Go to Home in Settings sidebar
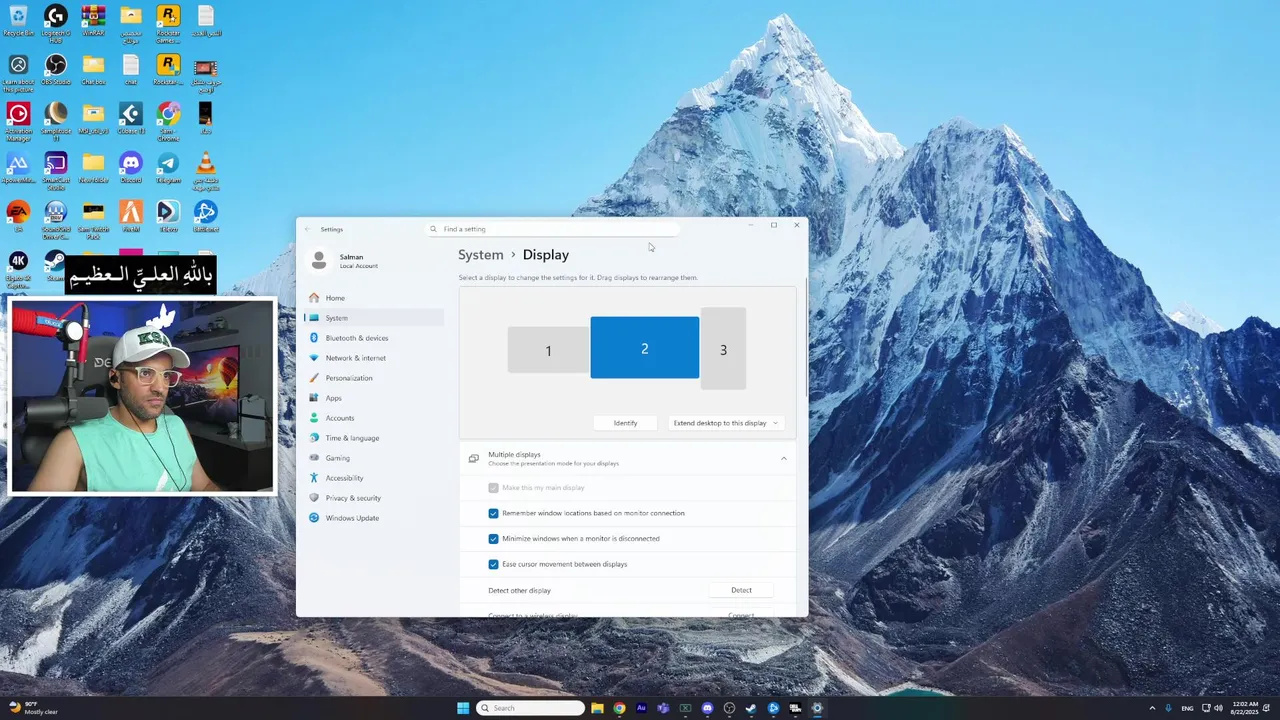Viewport: 1280px width, 720px height. [375, 298]
